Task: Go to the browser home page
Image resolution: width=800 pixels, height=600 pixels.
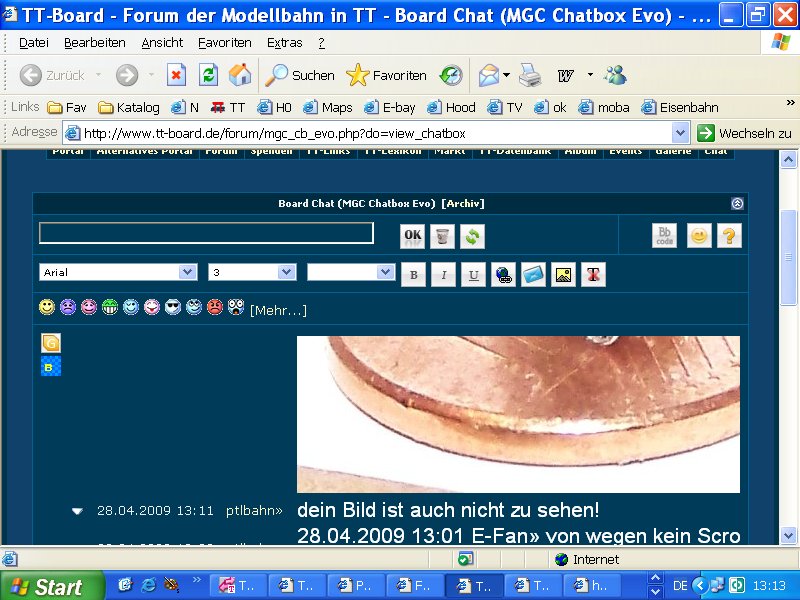Action: [x=240, y=76]
